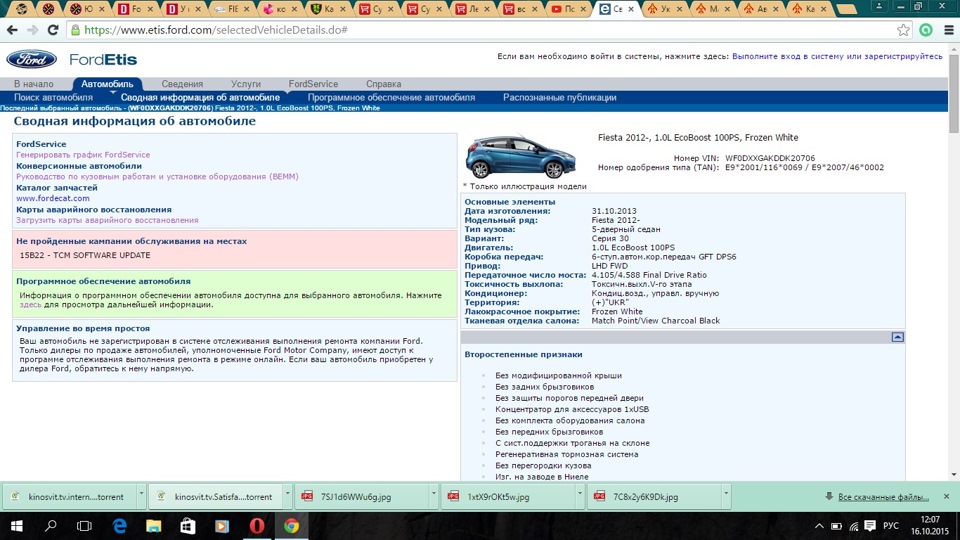This screenshot has height=540, width=960.
Task: Click the Chrome taskbar icon
Action: (291, 526)
